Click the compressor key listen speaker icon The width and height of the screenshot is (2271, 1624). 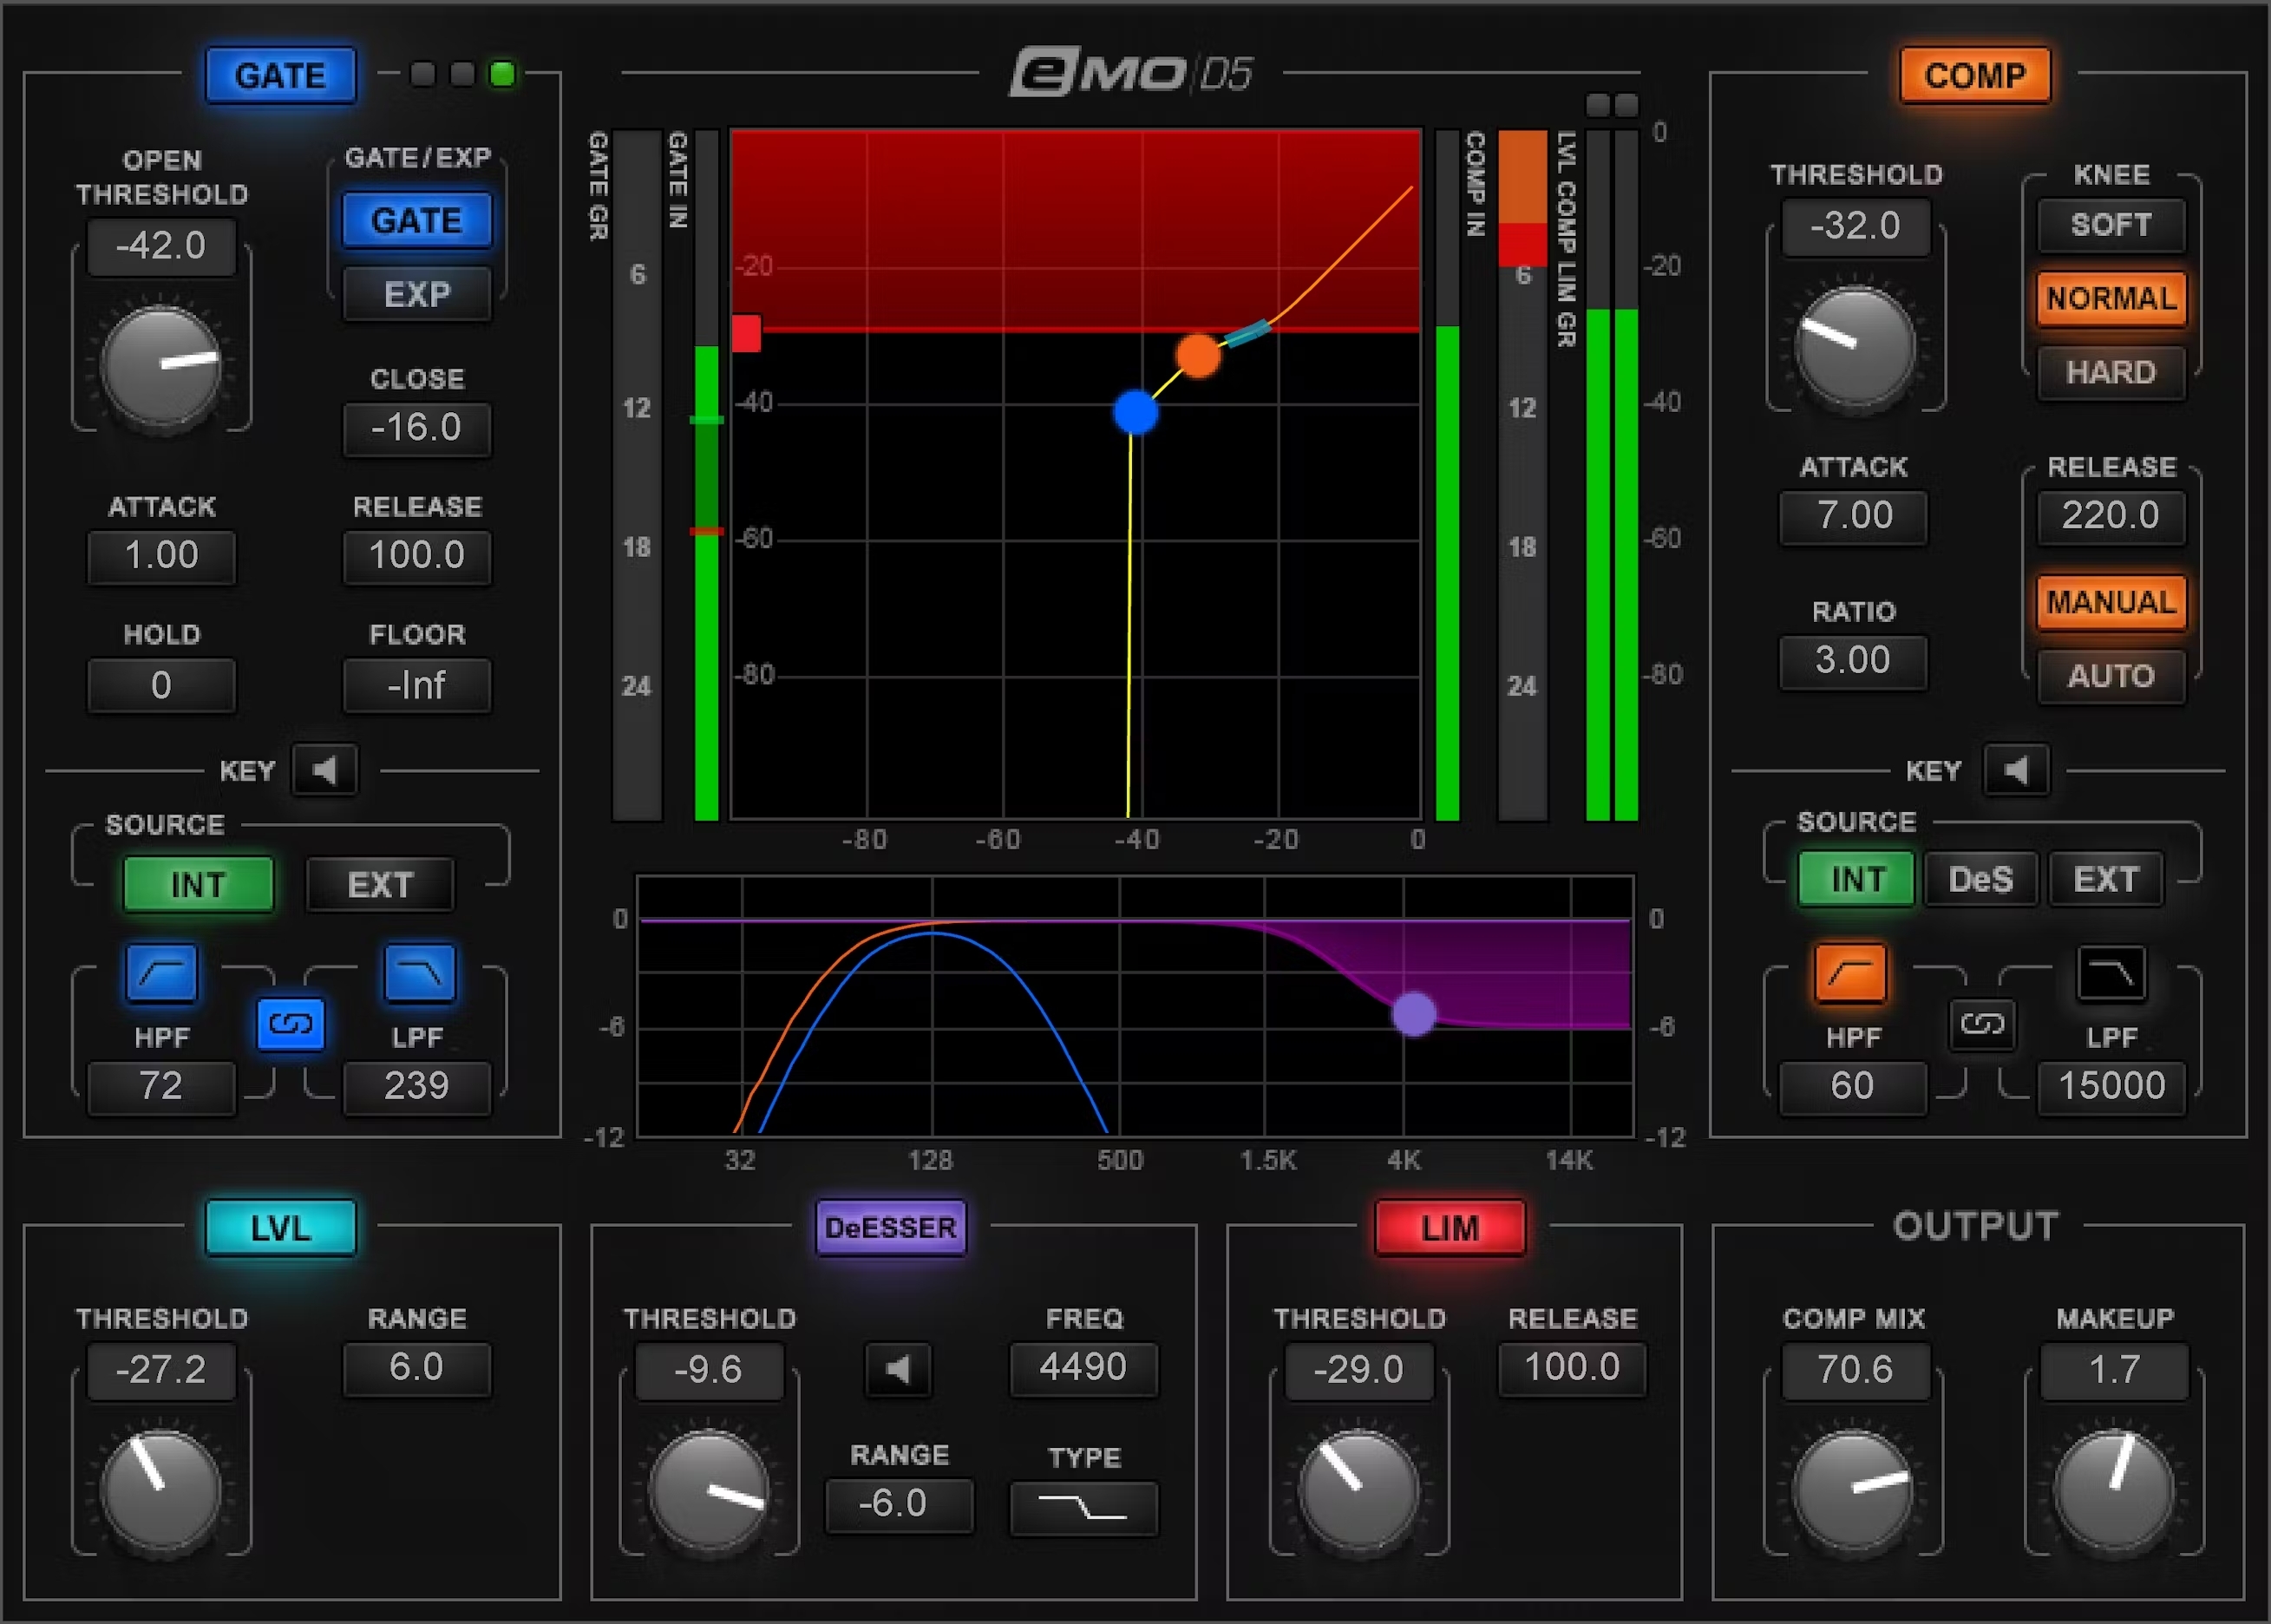coord(2015,770)
